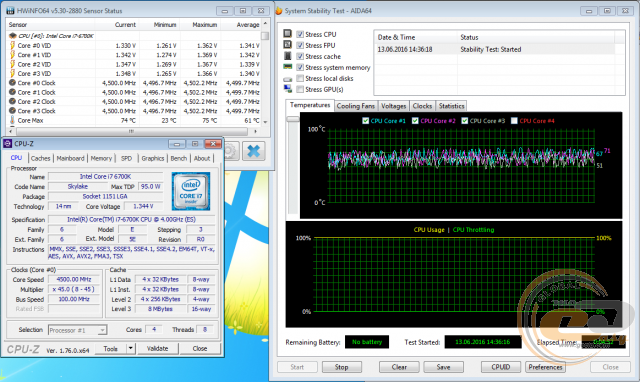Image resolution: width=640 pixels, height=382 pixels.
Task: Click the Clear button in AIDA64
Action: [x=399, y=367]
